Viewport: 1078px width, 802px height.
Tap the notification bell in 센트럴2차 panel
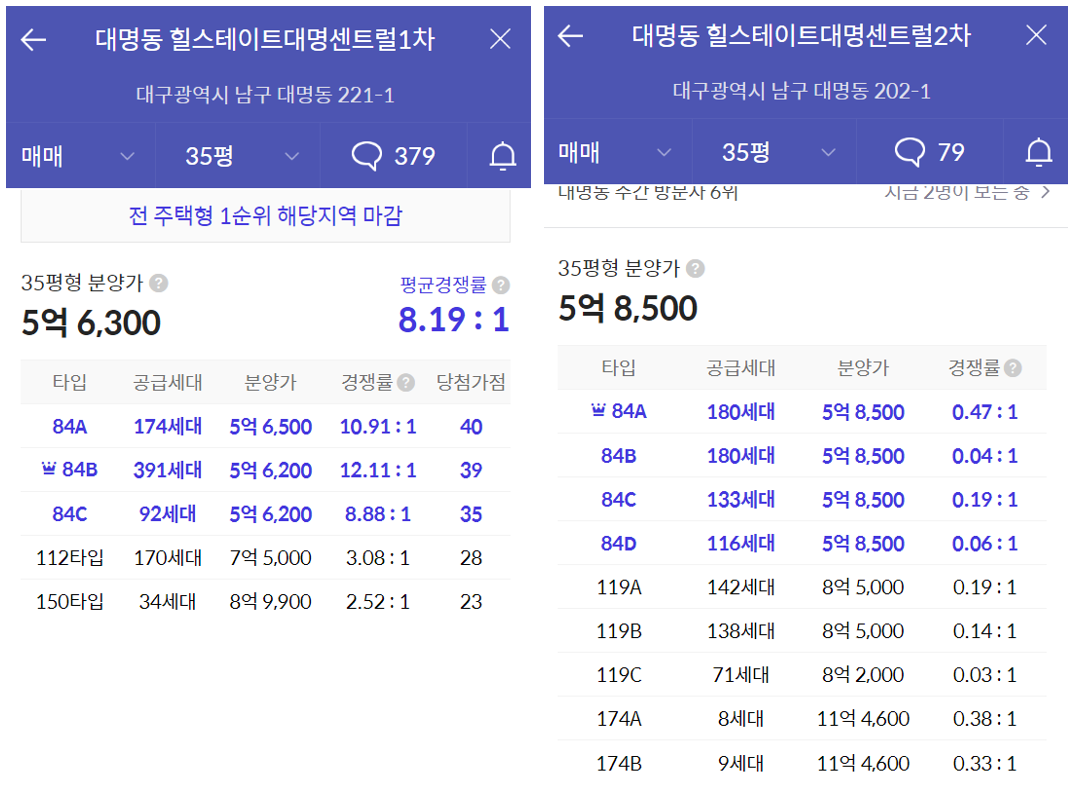(1039, 152)
